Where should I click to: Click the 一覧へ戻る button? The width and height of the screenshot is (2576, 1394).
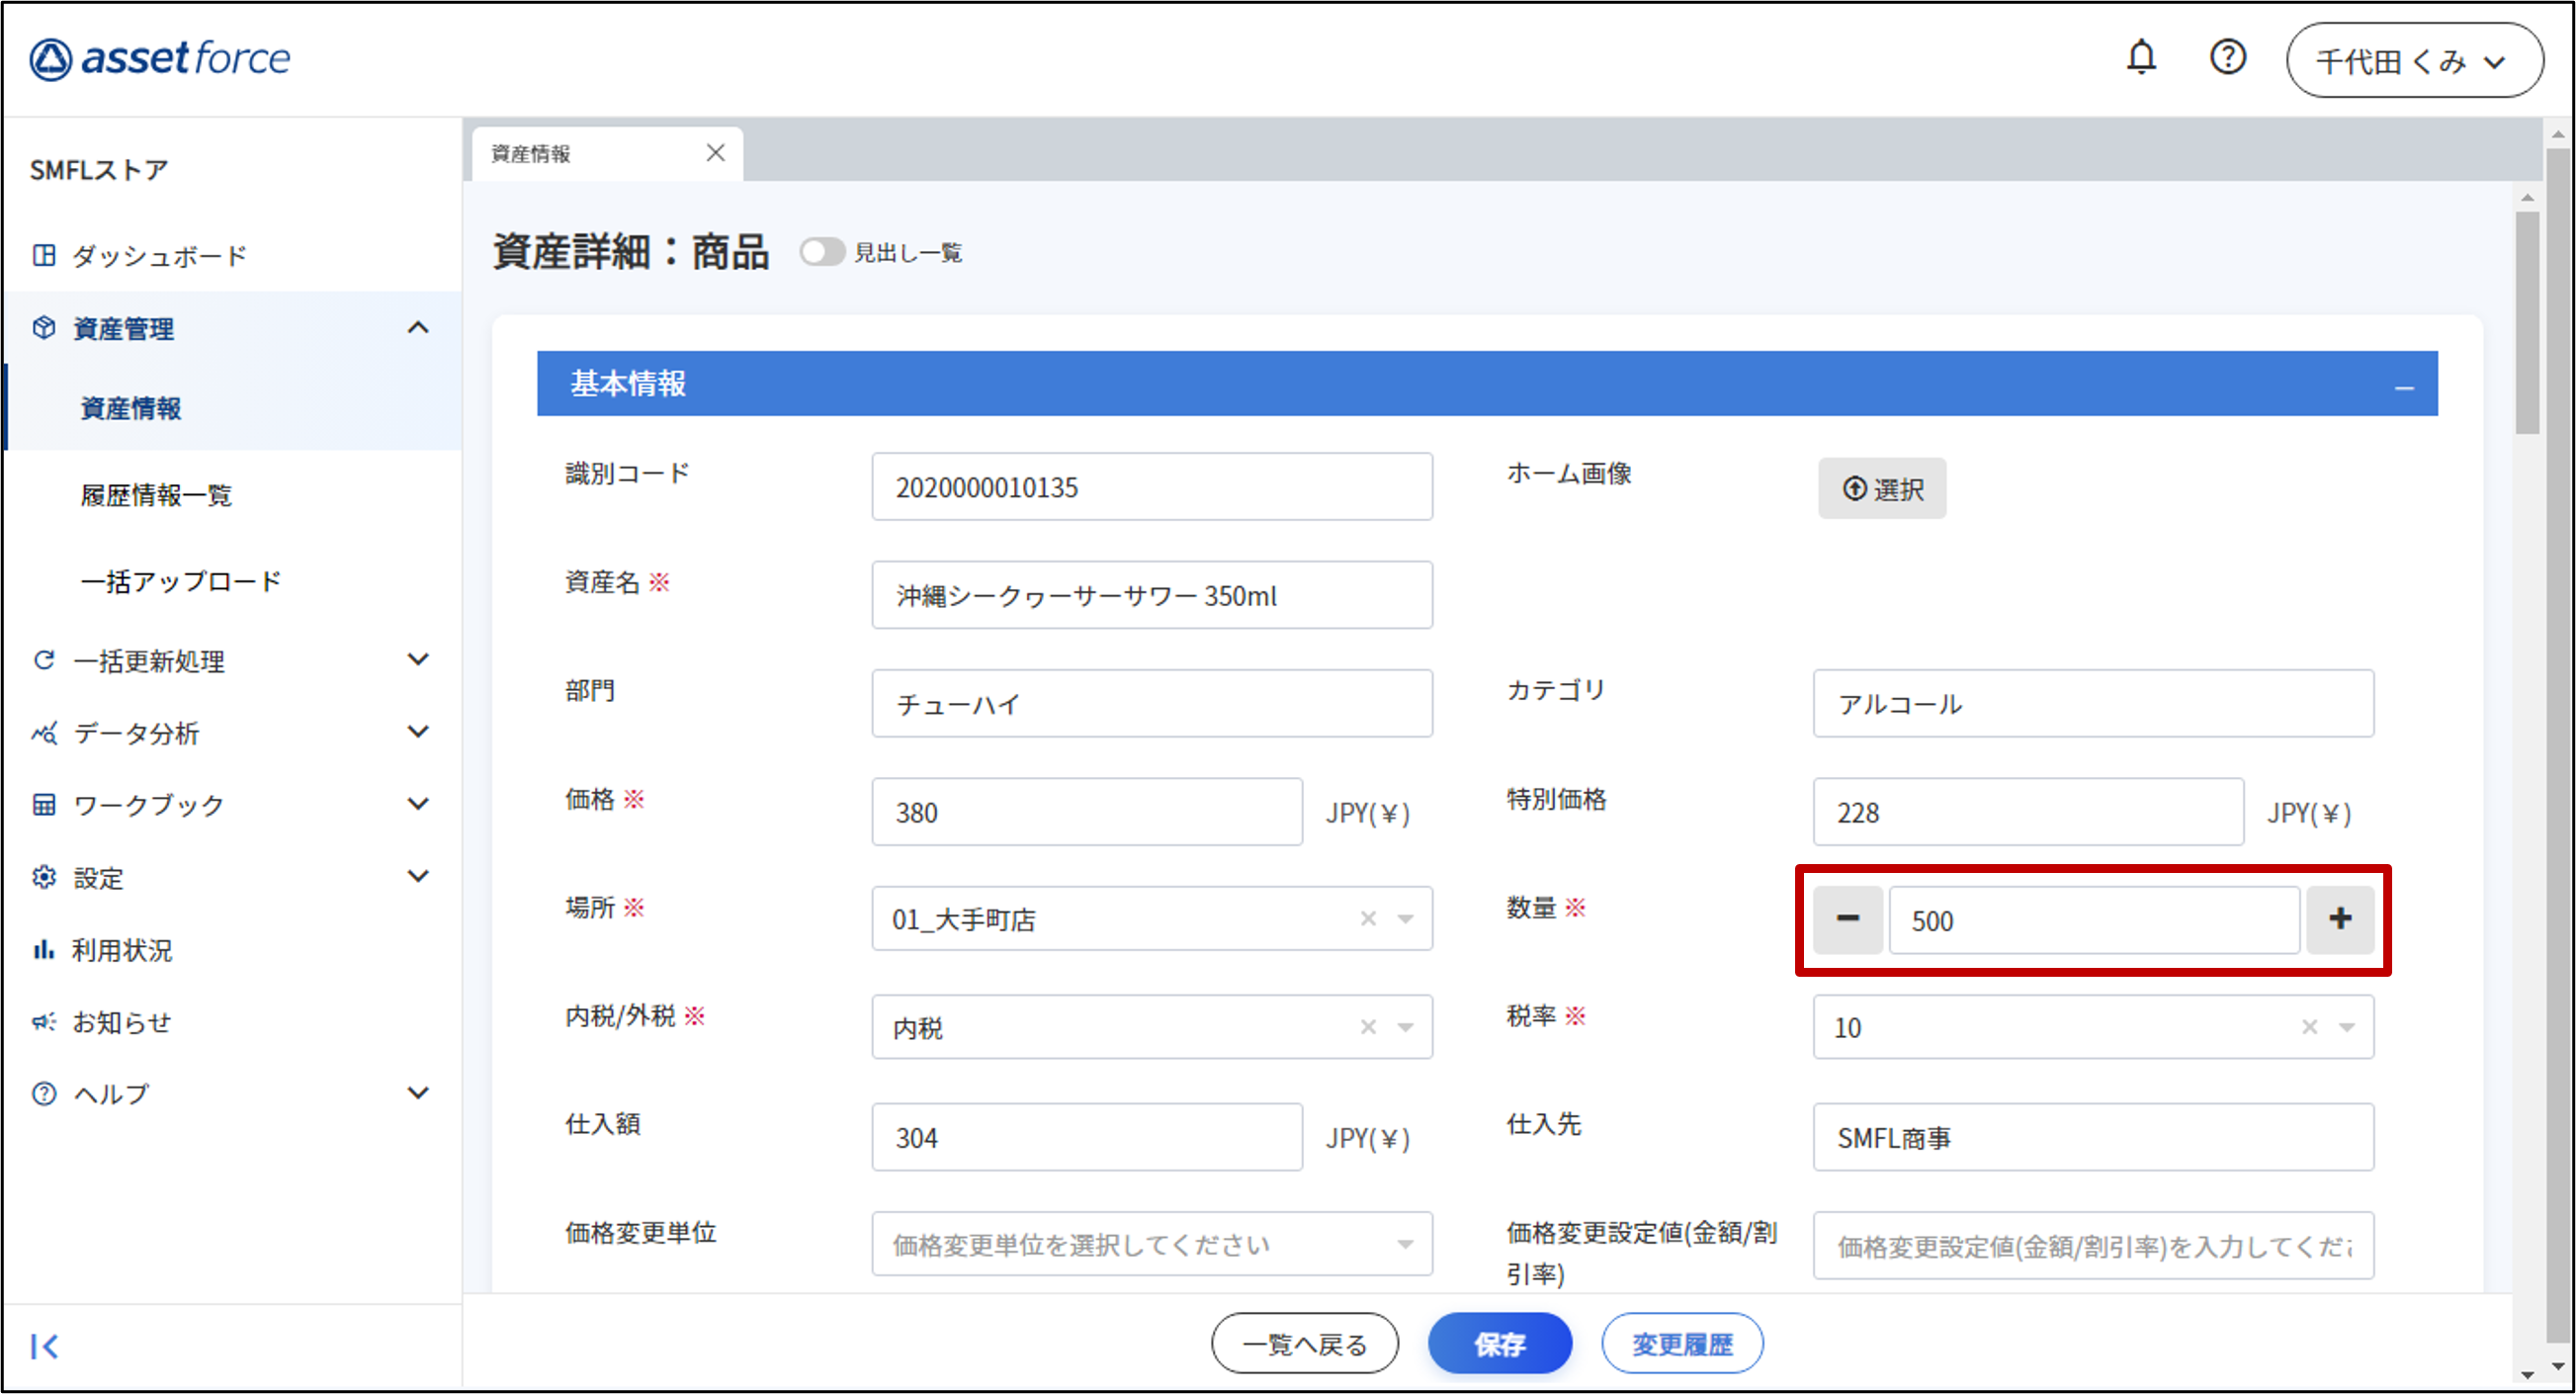pyautogui.click(x=1304, y=1344)
